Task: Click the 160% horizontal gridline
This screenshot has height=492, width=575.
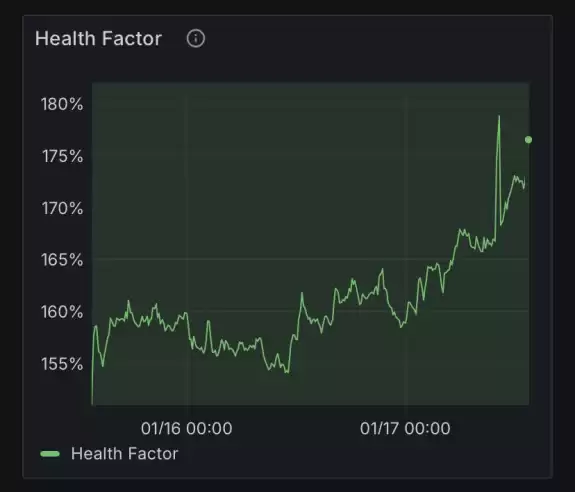Action: coord(310,311)
